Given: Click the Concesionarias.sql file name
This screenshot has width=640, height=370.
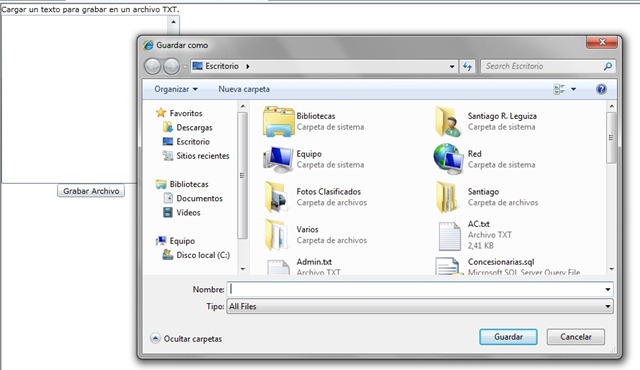Looking at the screenshot, I should coord(501,262).
